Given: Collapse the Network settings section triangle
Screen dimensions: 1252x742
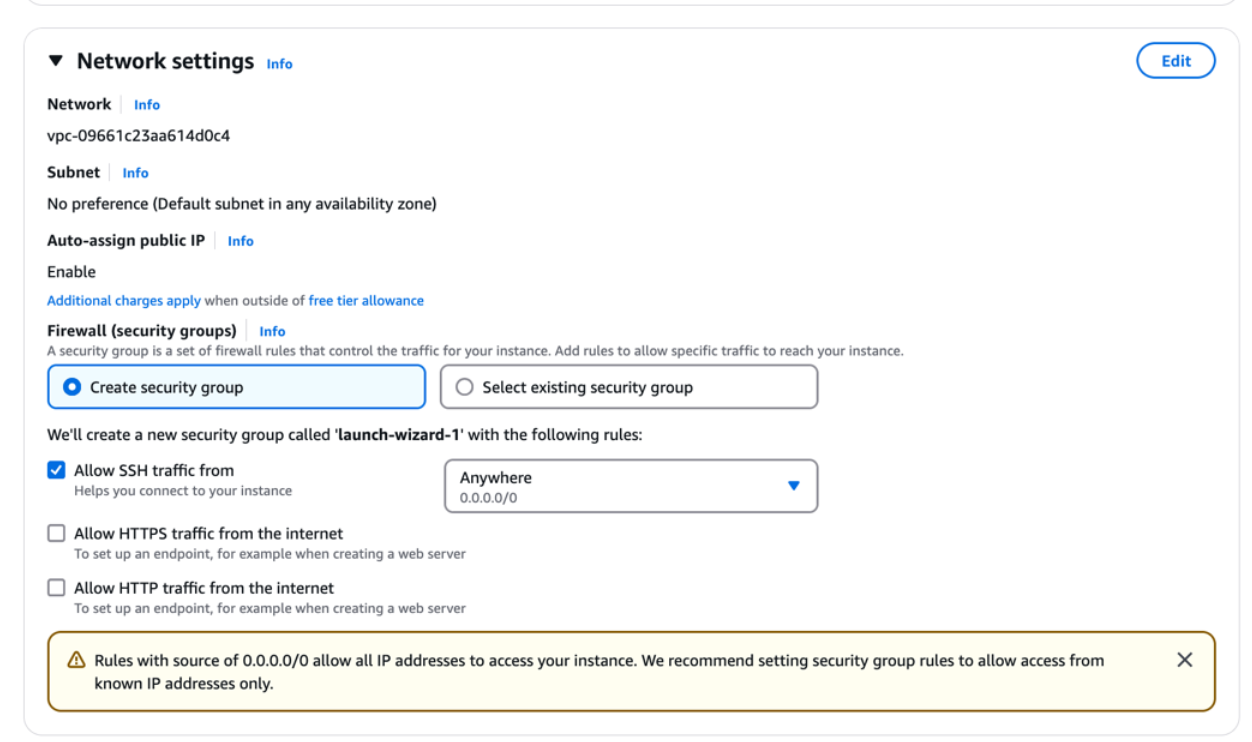Looking at the screenshot, I should (55, 62).
